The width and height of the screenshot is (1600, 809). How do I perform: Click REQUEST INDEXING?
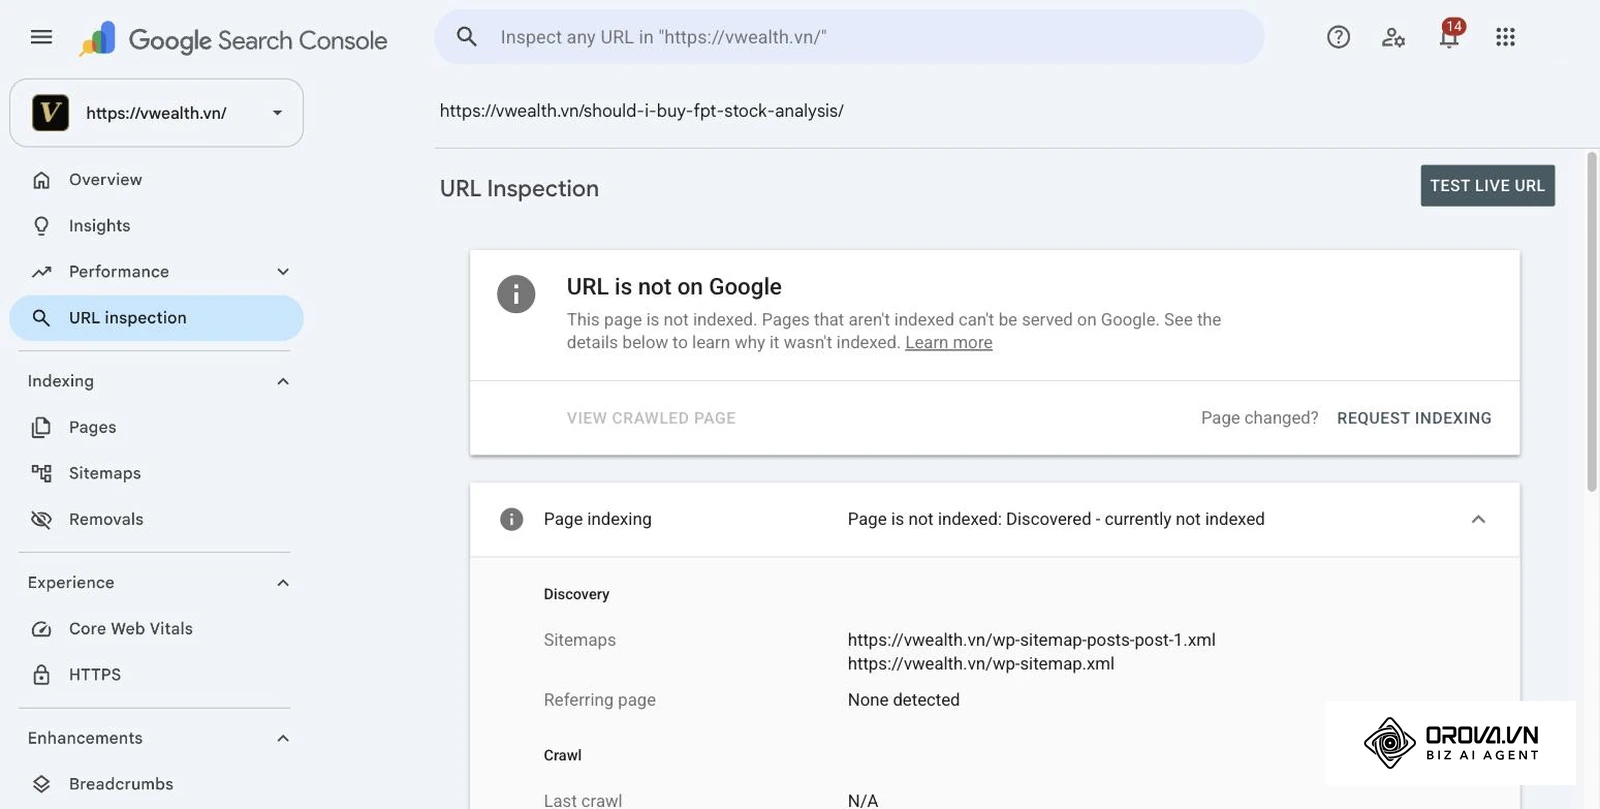1414,418
